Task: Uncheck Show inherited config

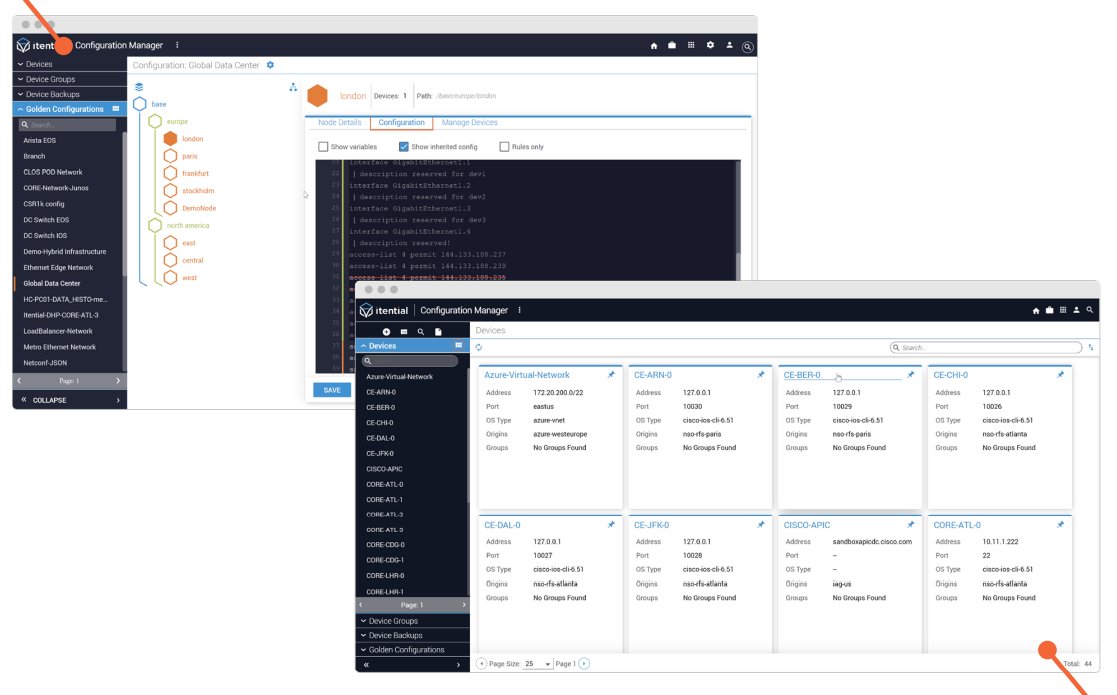Action: 403,147
